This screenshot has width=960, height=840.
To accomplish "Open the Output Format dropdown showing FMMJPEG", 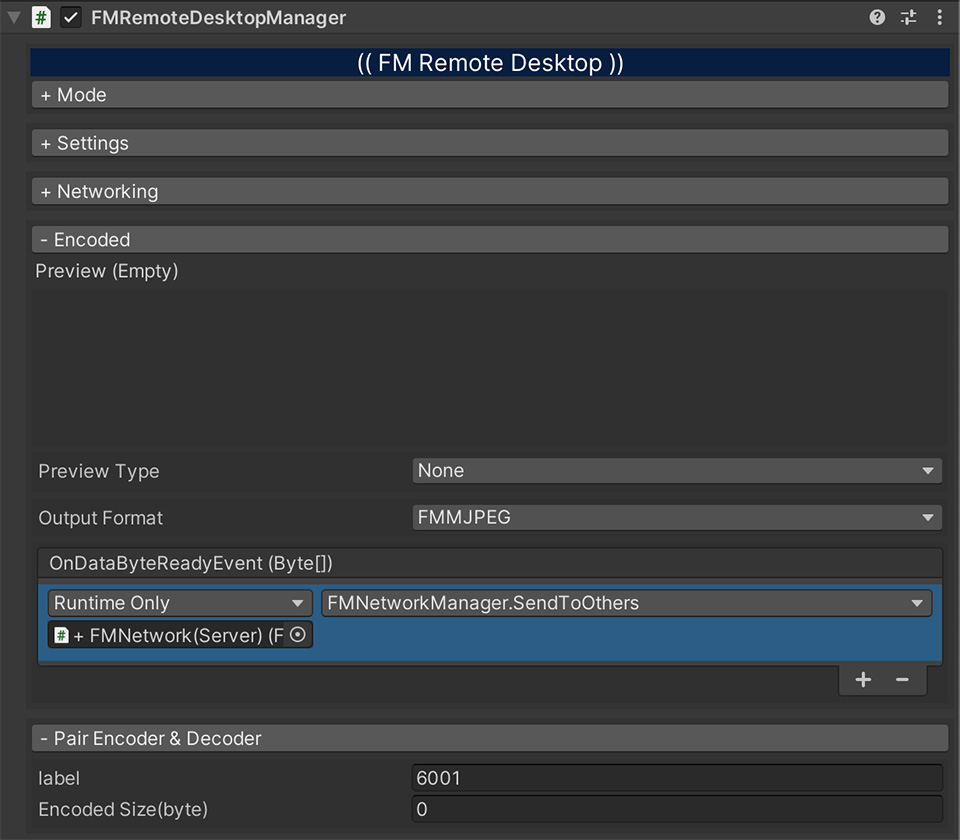I will click(x=676, y=517).
